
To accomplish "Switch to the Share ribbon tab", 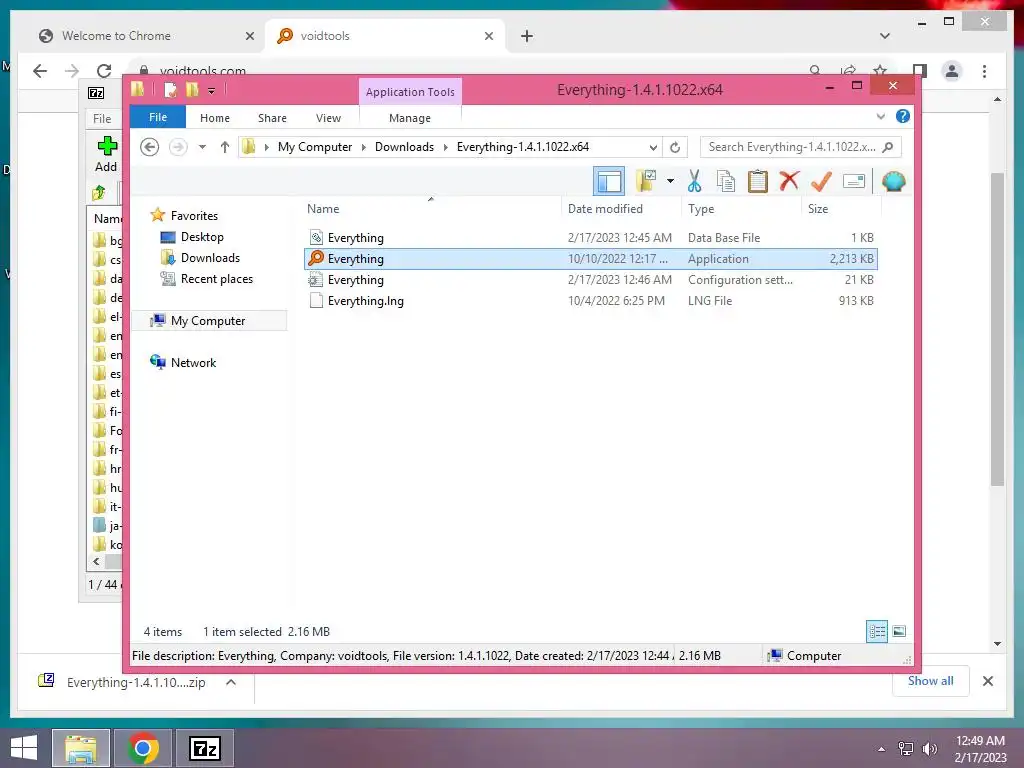I will tap(272, 118).
